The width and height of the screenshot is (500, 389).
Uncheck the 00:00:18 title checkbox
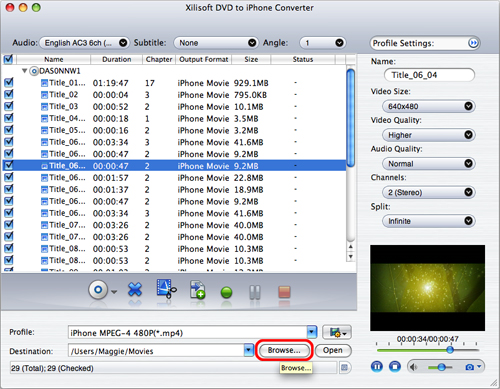(x=9, y=118)
